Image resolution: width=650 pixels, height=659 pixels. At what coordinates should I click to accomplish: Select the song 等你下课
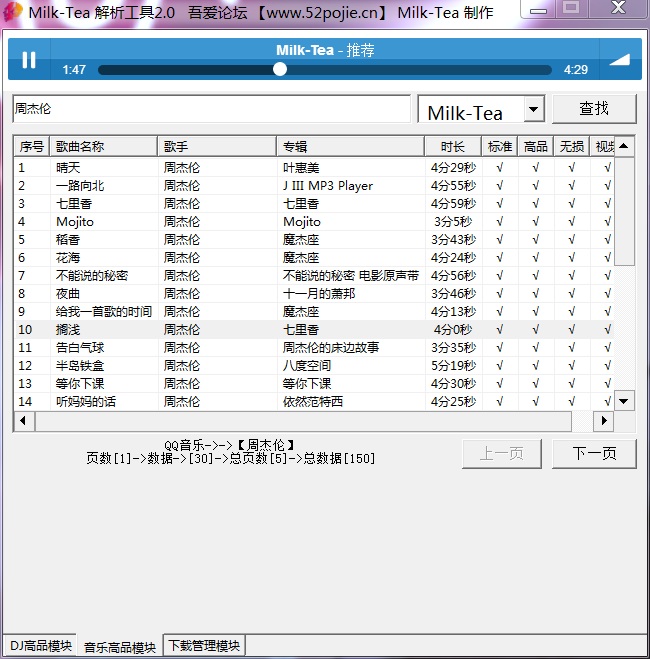click(80, 384)
